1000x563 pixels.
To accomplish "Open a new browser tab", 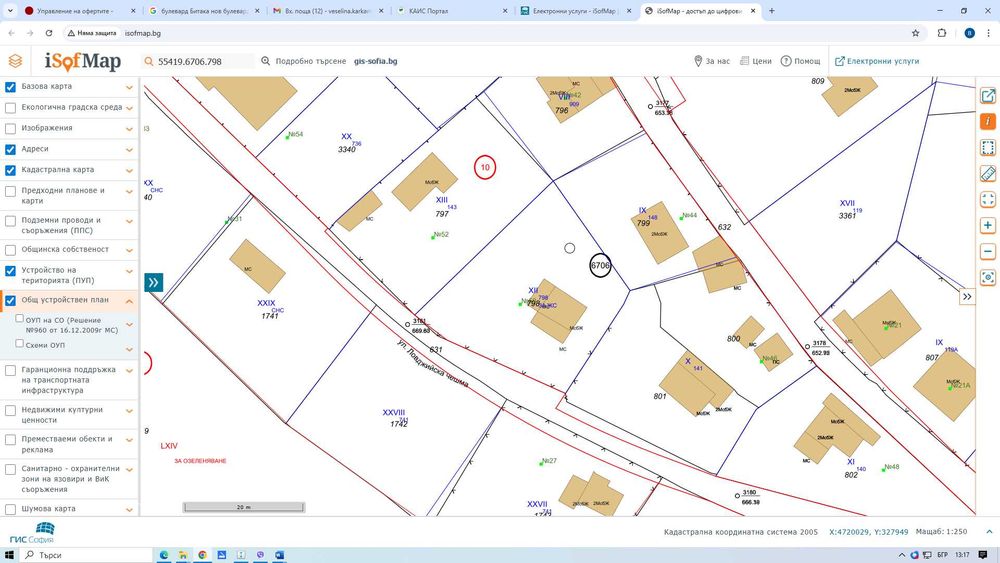I will (x=772, y=11).
